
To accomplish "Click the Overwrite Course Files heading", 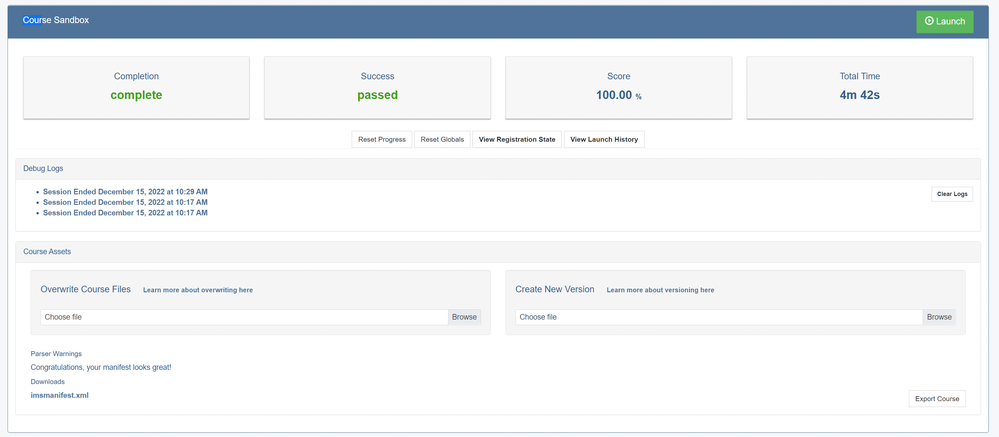I will [85, 289].
